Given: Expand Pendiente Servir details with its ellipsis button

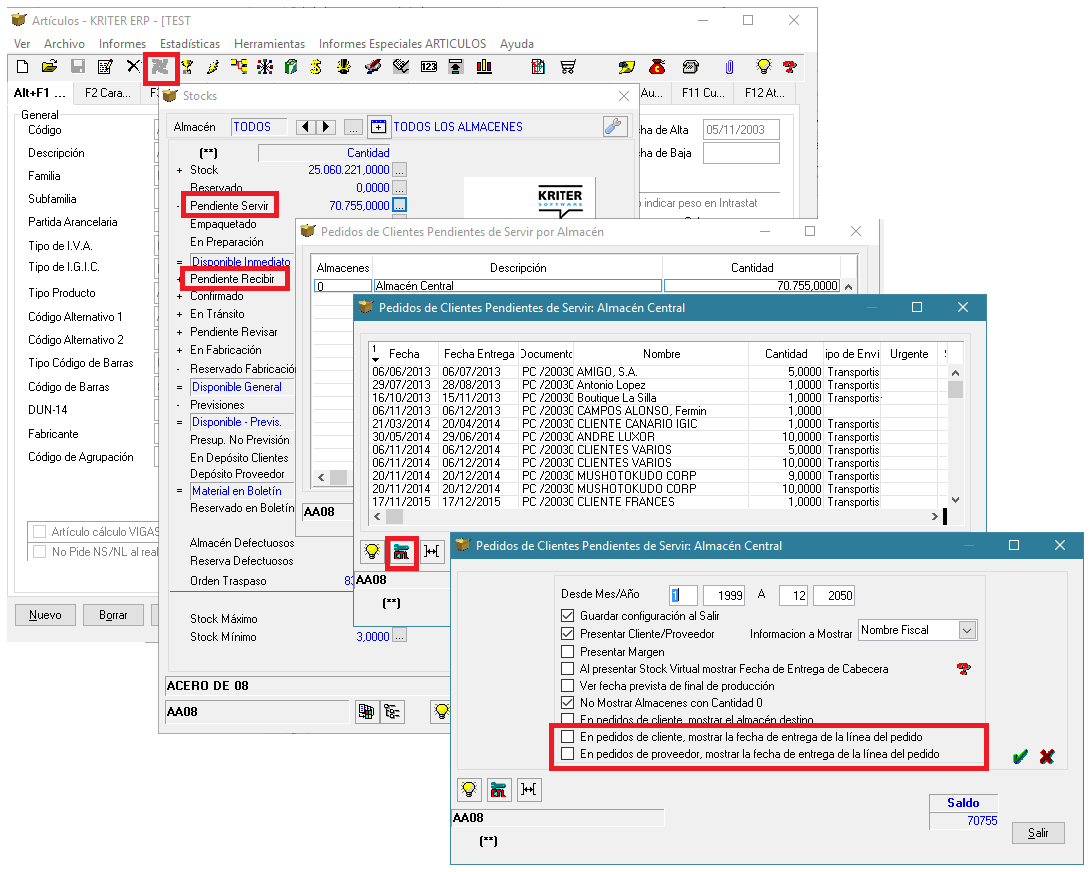Looking at the screenshot, I should pyautogui.click(x=400, y=206).
